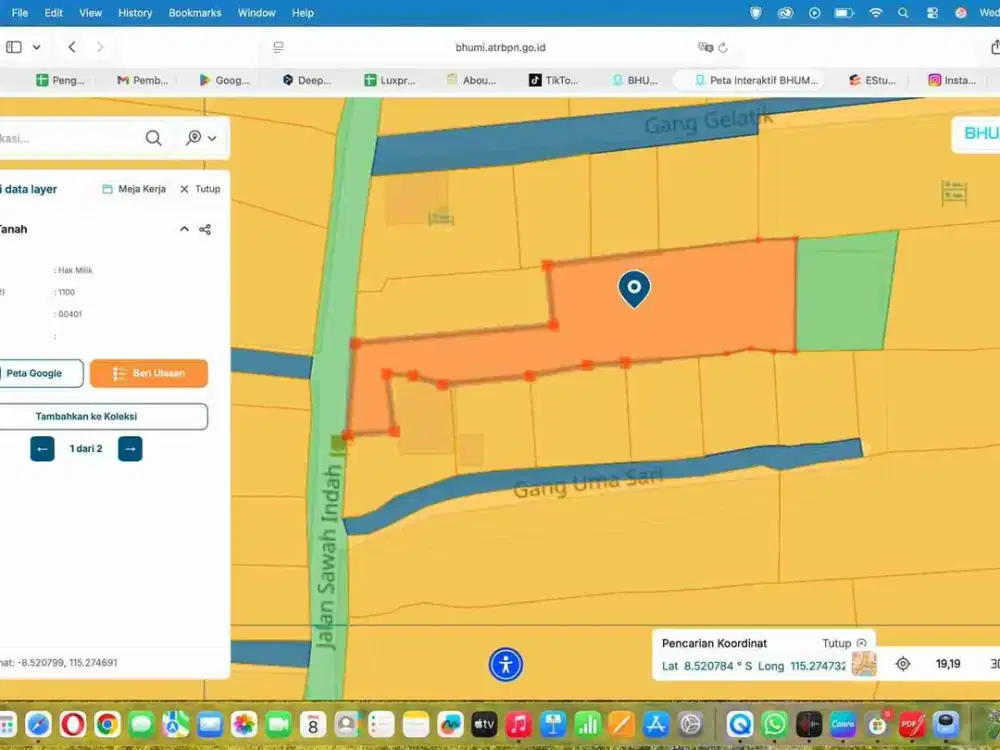This screenshot has width=1000, height=750.
Task: Click the share icon beside Tanah
Action: pos(205,229)
